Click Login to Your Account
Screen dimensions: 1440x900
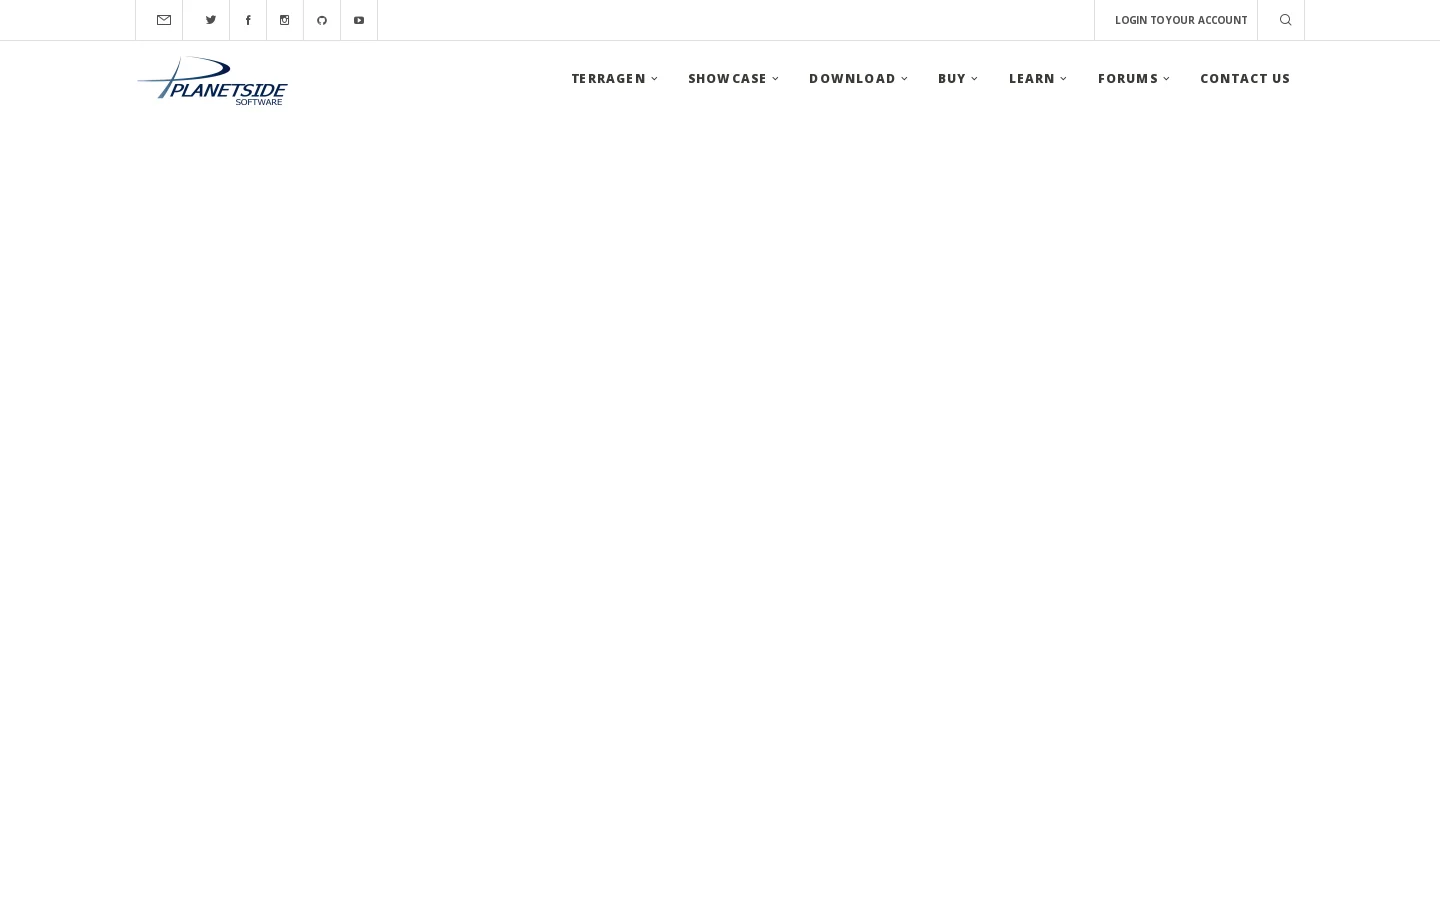(x=1181, y=20)
